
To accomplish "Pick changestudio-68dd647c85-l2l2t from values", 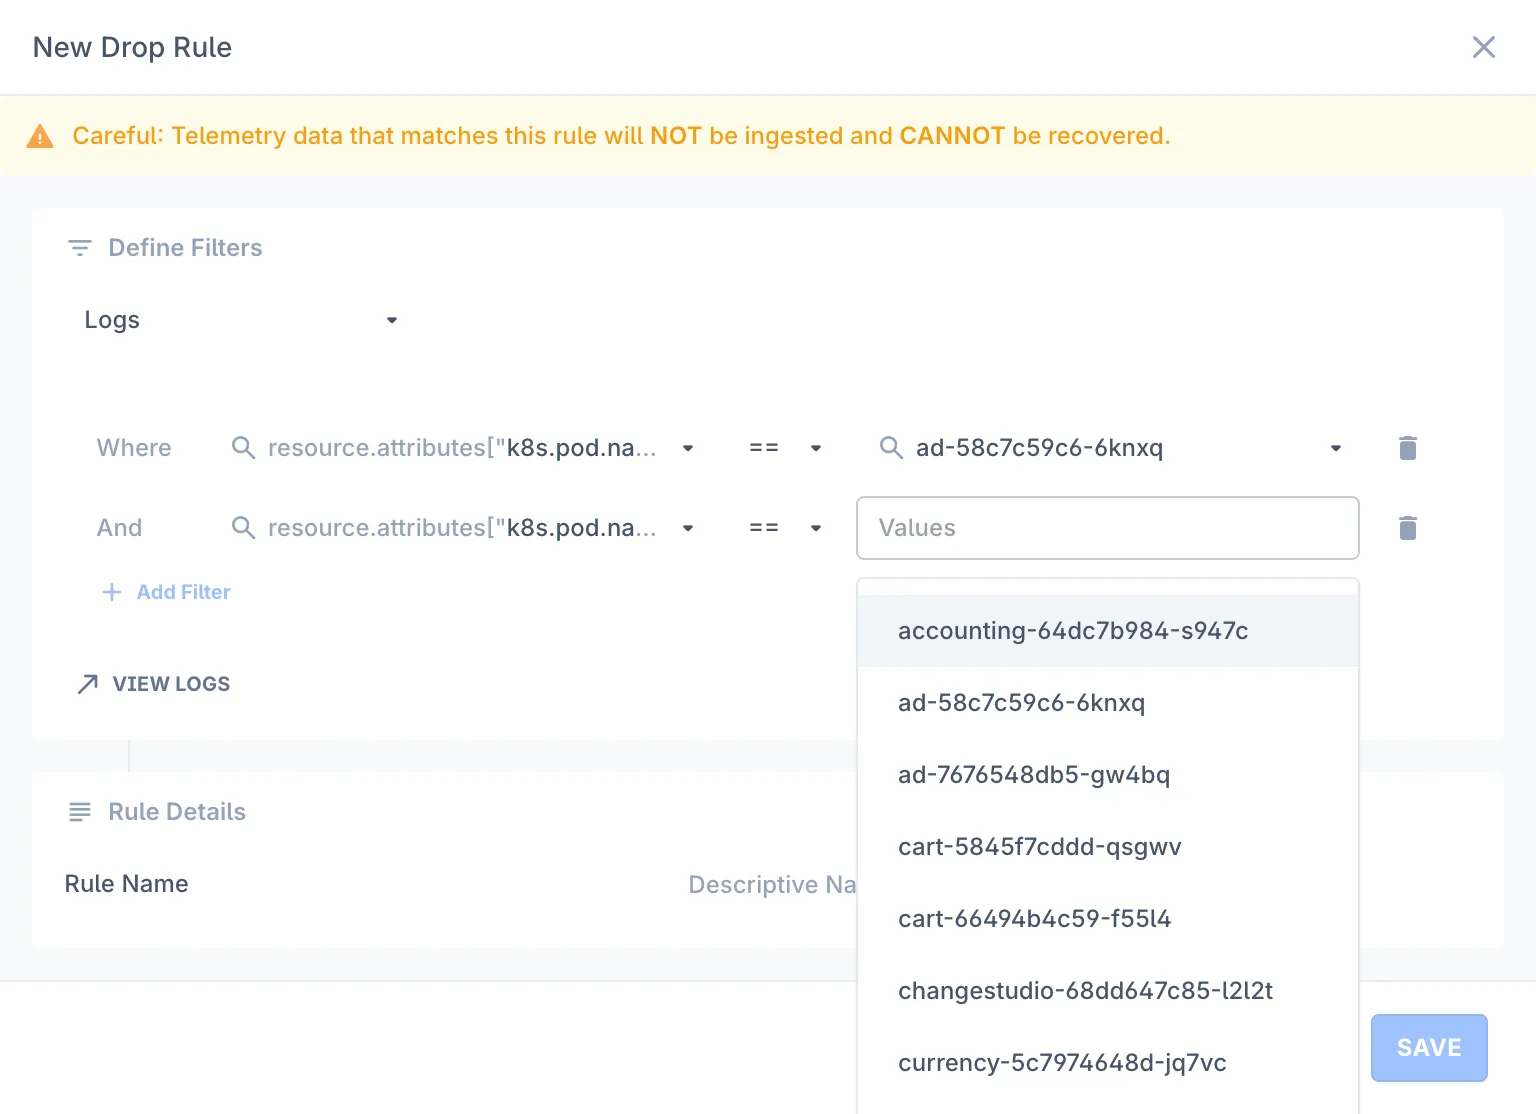I will click(1085, 991).
